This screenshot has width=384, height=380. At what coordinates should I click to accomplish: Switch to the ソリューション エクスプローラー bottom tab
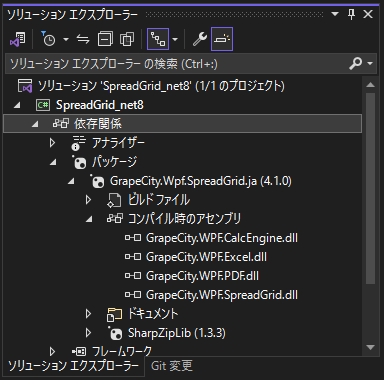point(73,366)
